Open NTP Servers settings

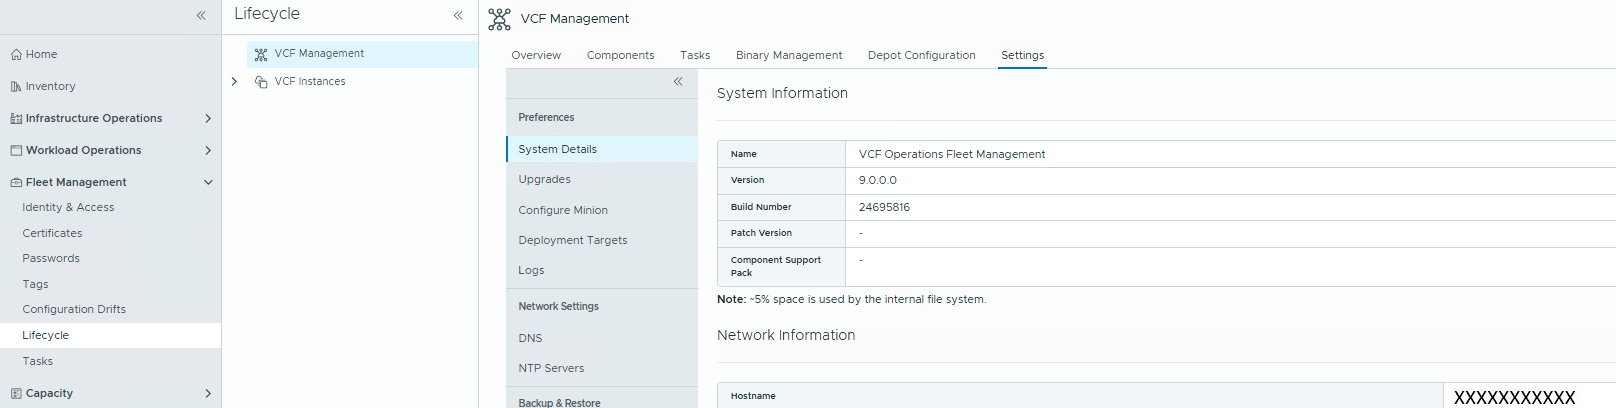click(551, 369)
